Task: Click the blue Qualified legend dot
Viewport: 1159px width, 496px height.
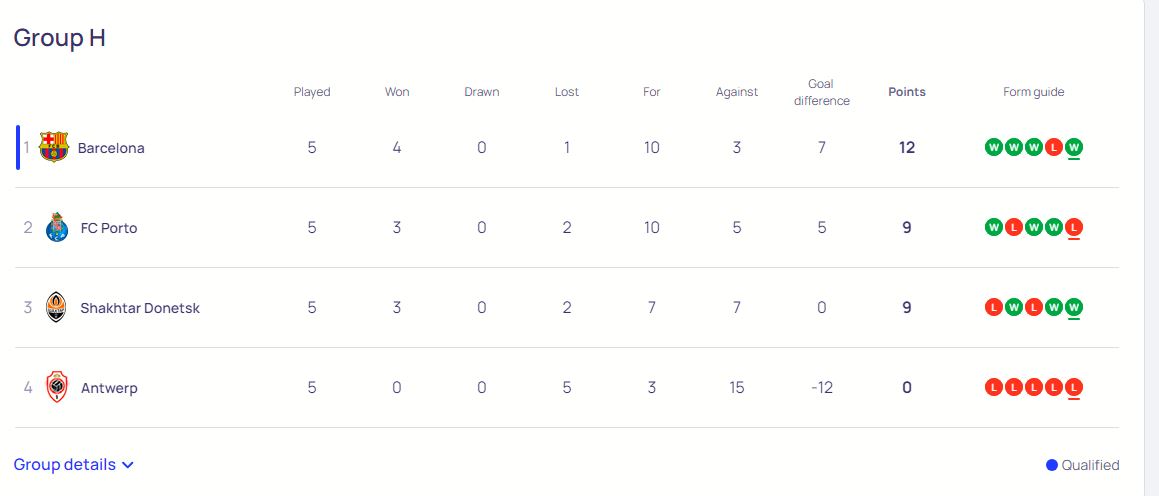Action: pyautogui.click(x=1052, y=465)
